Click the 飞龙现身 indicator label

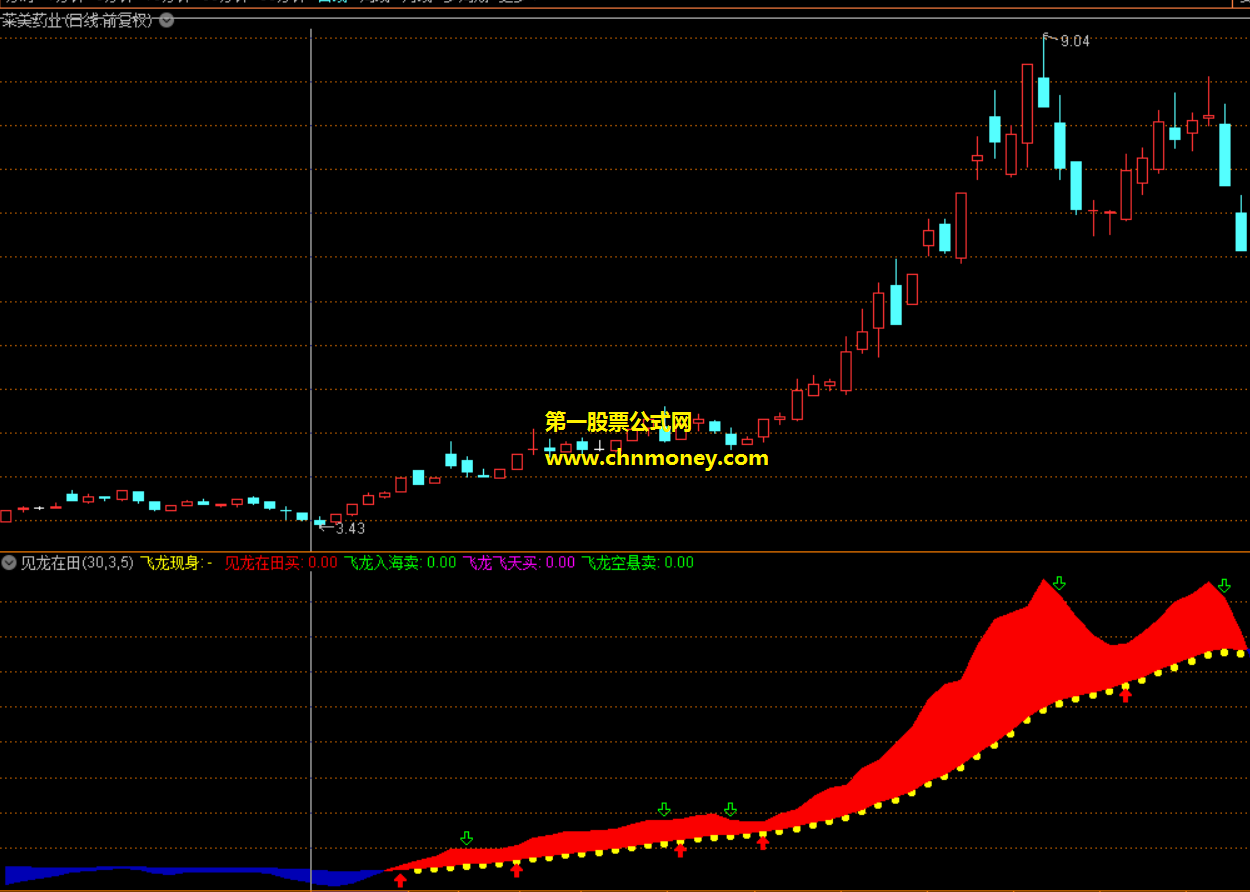[x=176, y=562]
